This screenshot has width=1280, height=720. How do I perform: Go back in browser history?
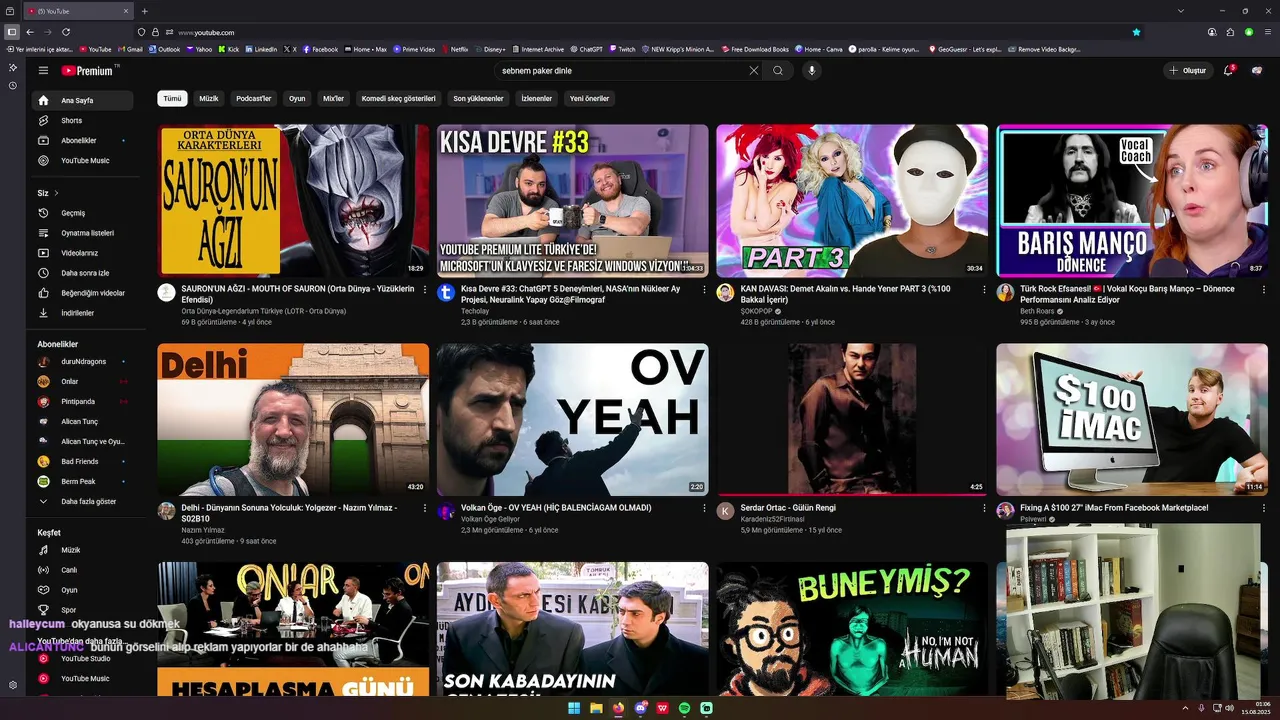[x=30, y=32]
